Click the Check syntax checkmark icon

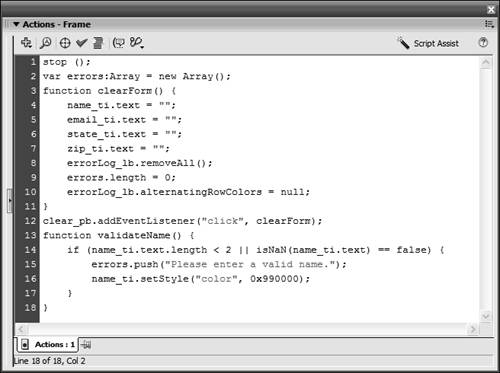(81, 43)
